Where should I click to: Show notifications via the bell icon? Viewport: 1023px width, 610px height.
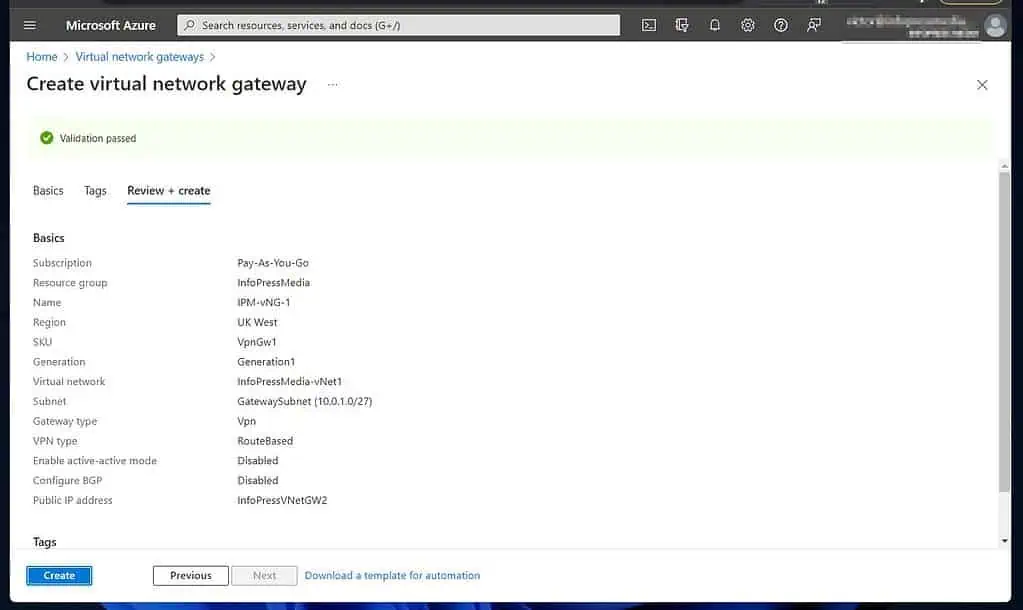click(715, 25)
